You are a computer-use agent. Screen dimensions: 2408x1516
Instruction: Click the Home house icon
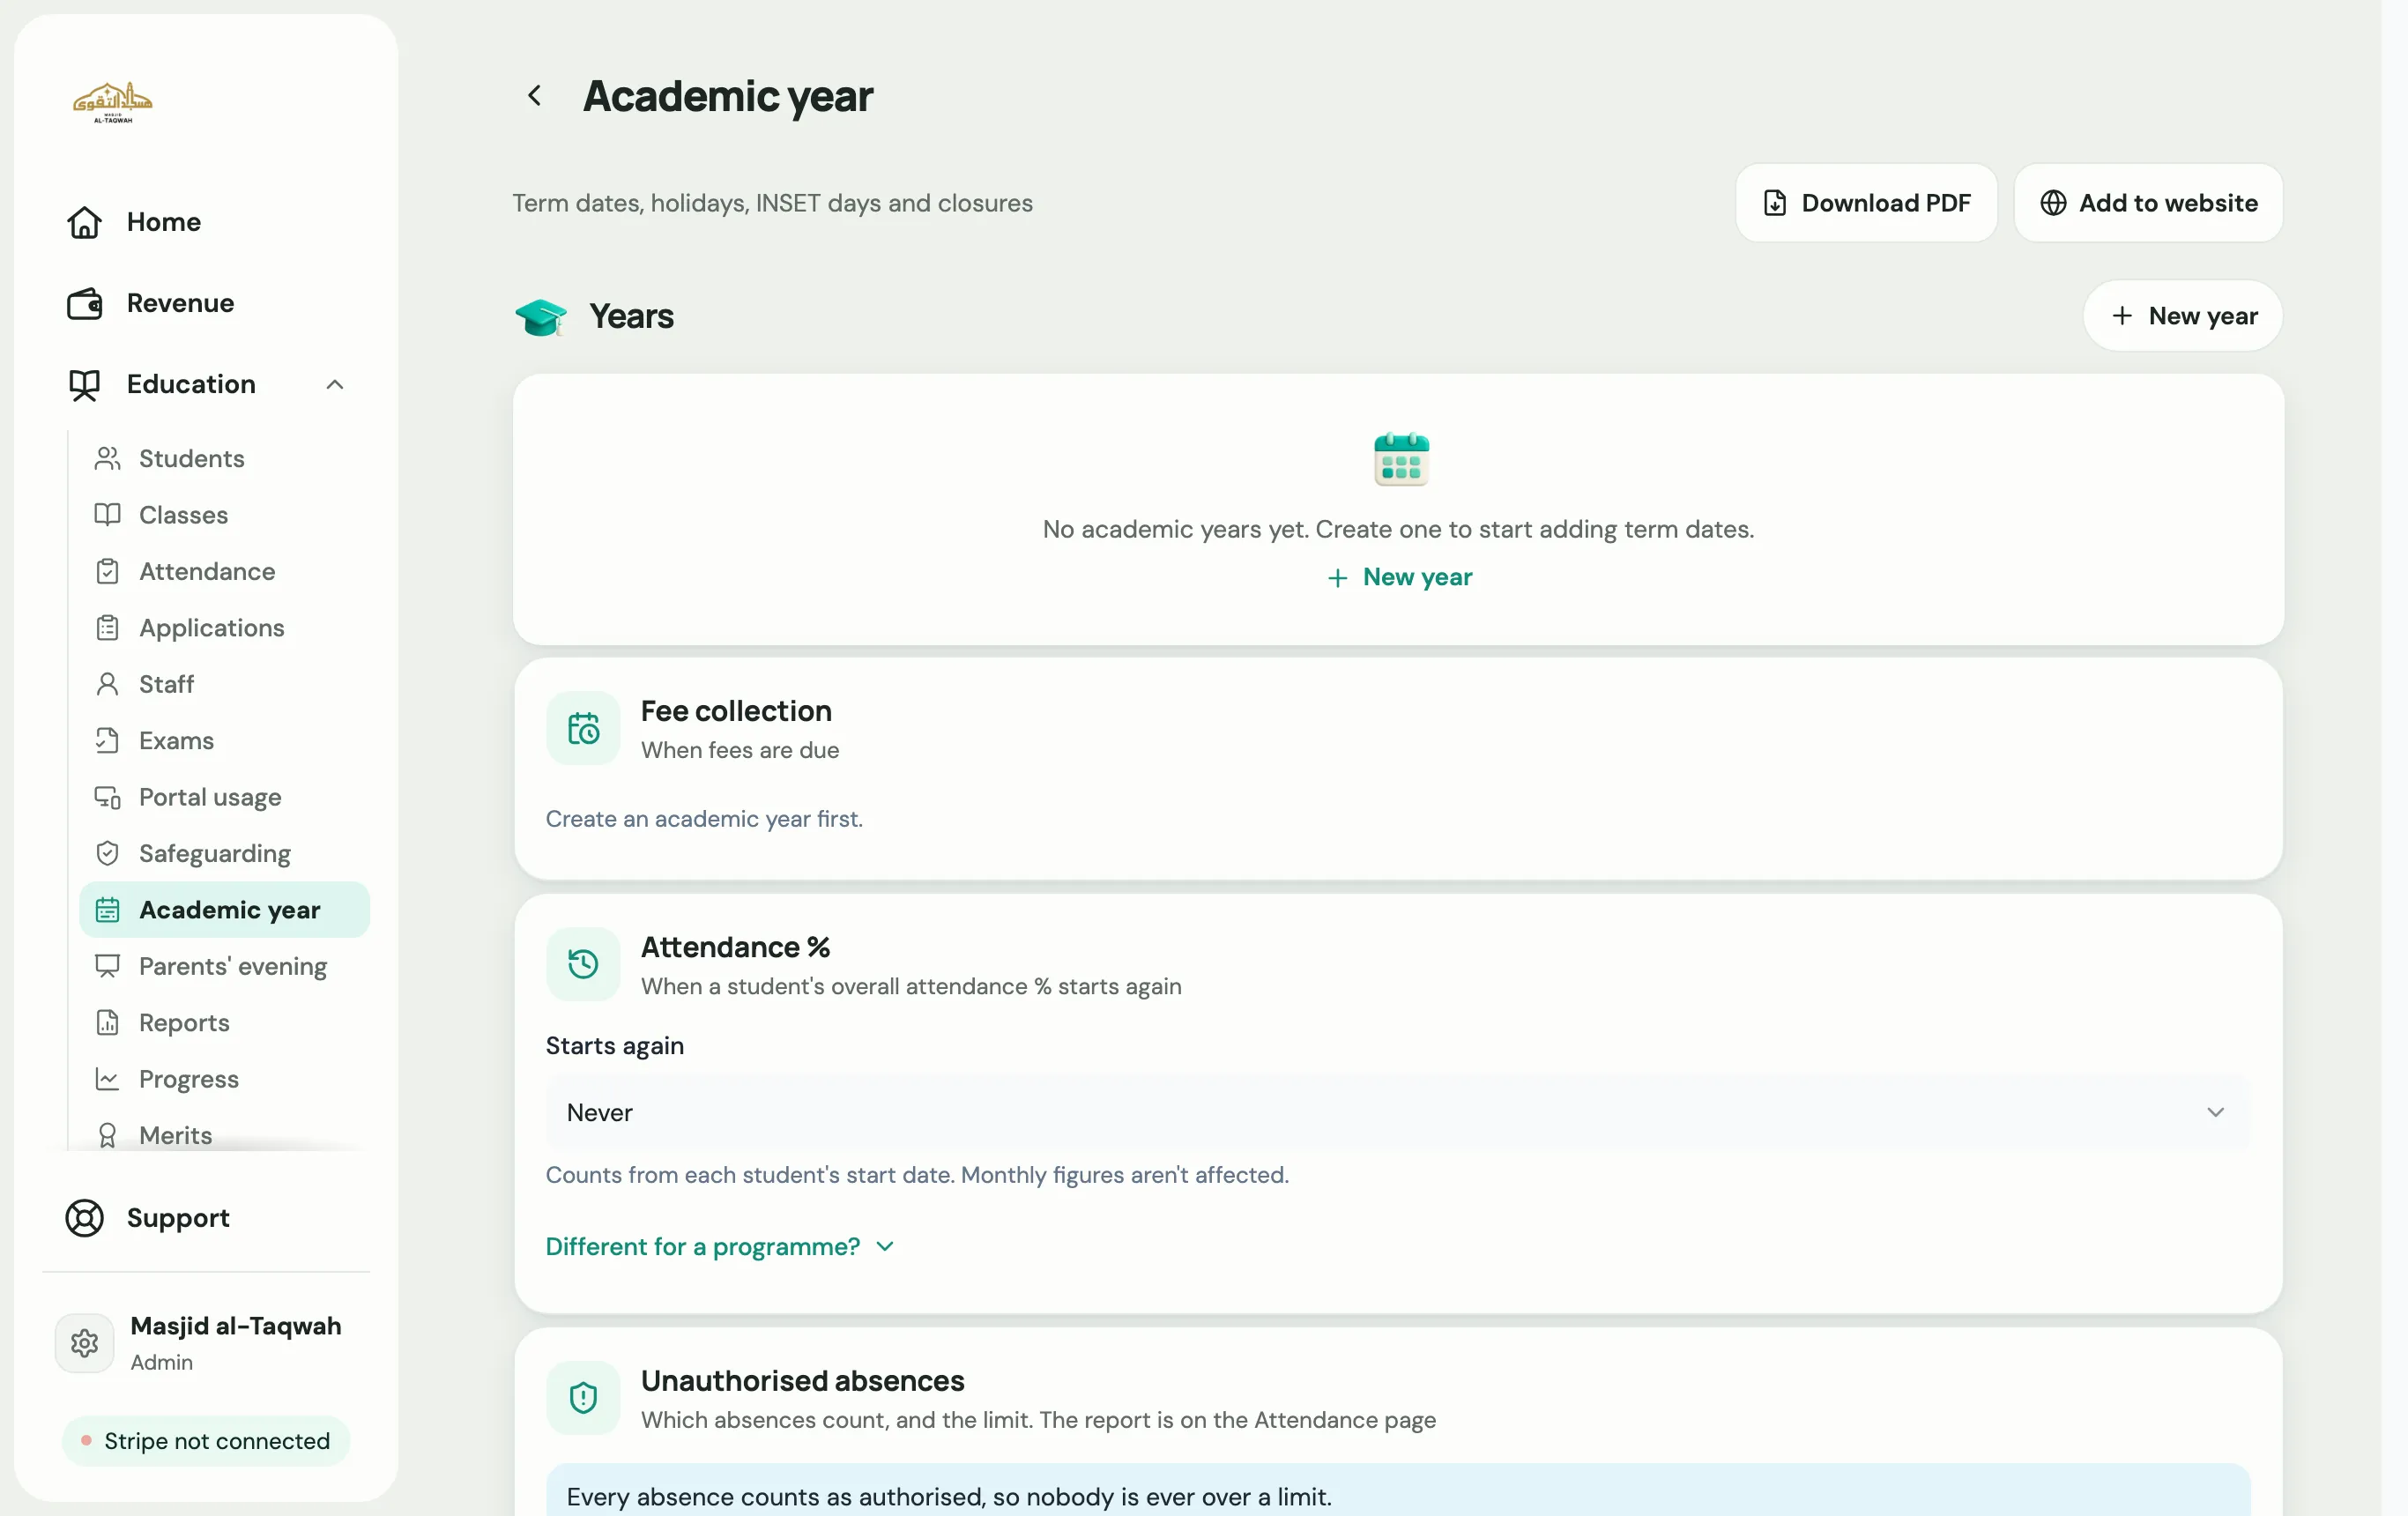click(85, 222)
